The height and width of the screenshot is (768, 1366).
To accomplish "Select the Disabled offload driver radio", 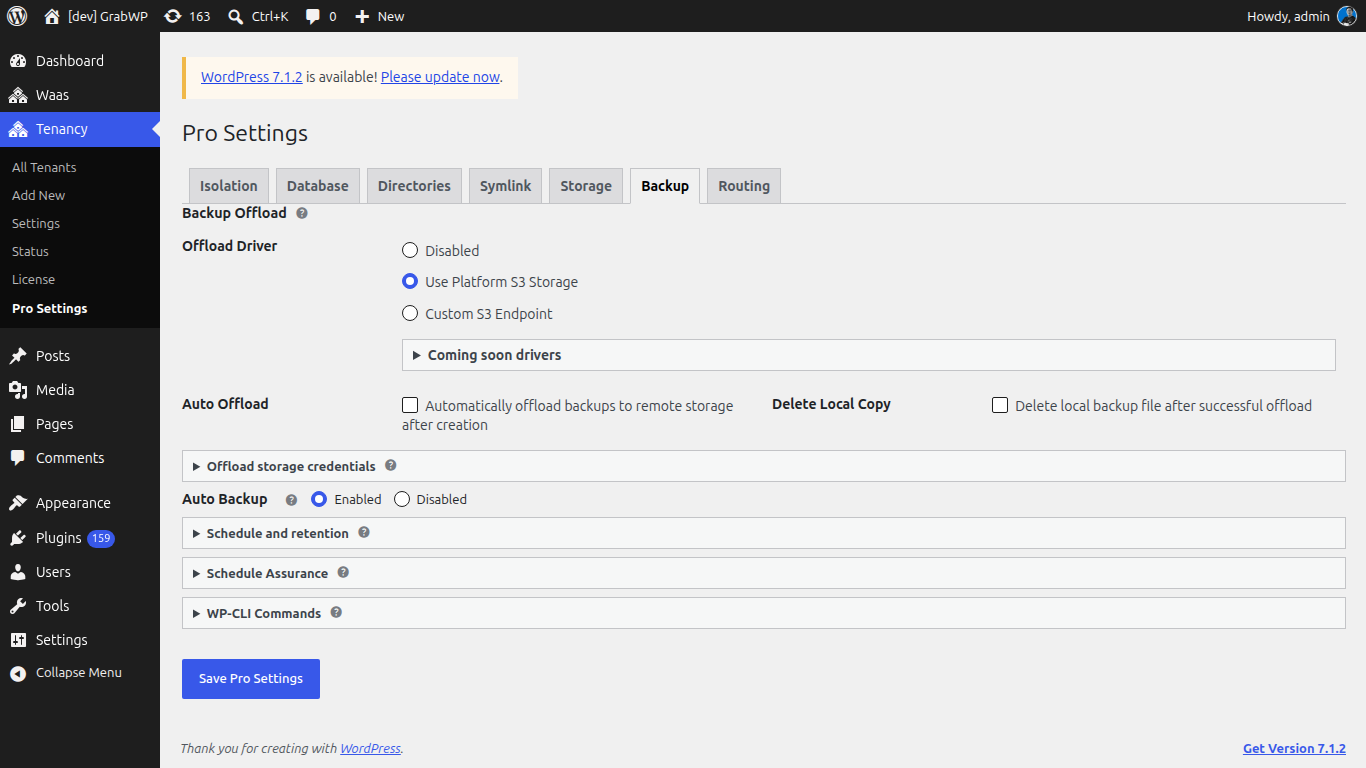I will tap(410, 250).
